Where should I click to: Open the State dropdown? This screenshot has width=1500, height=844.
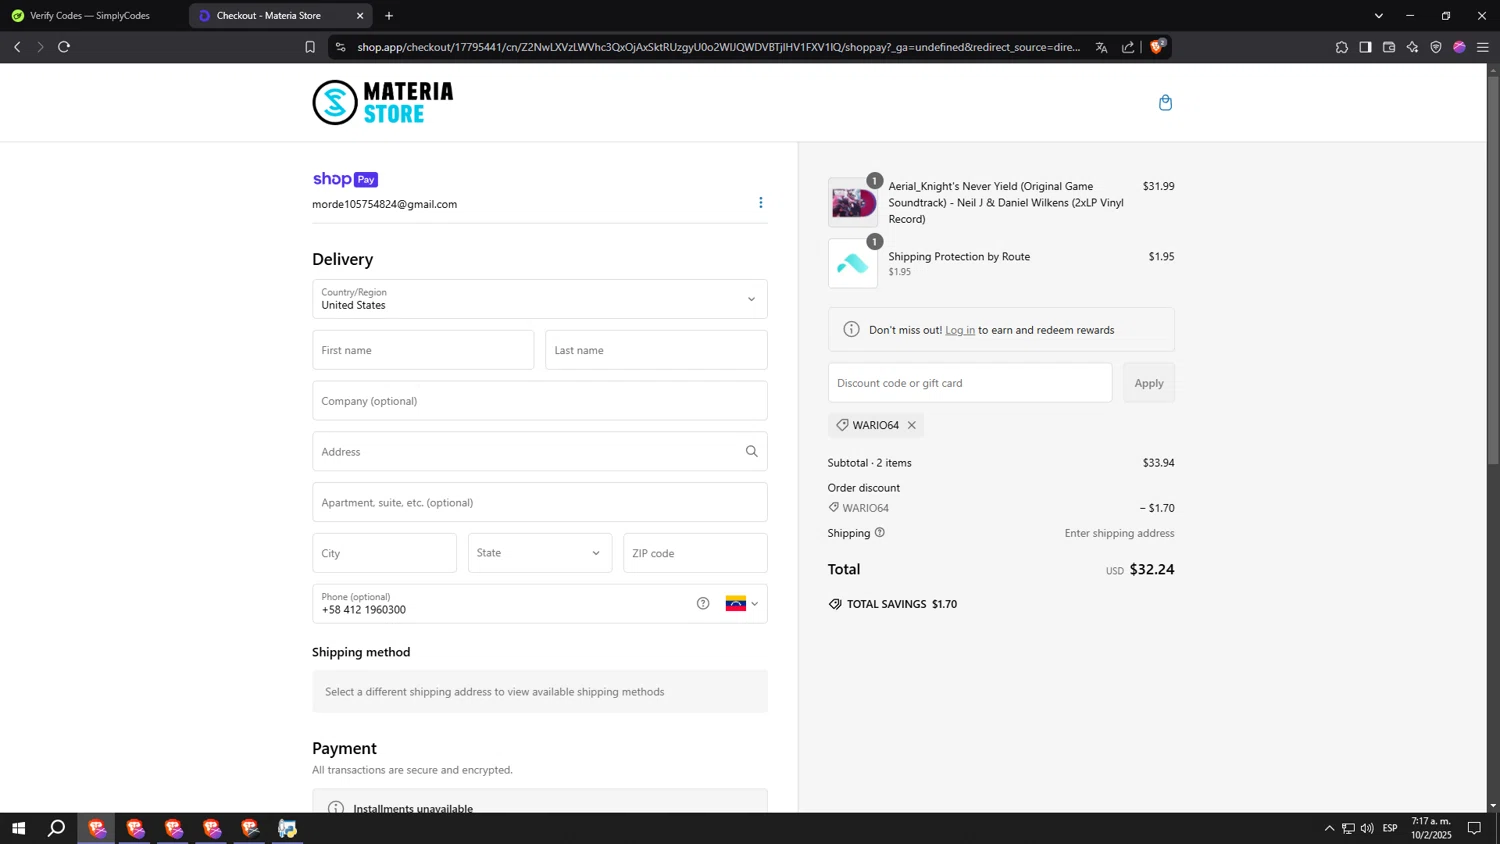(540, 553)
